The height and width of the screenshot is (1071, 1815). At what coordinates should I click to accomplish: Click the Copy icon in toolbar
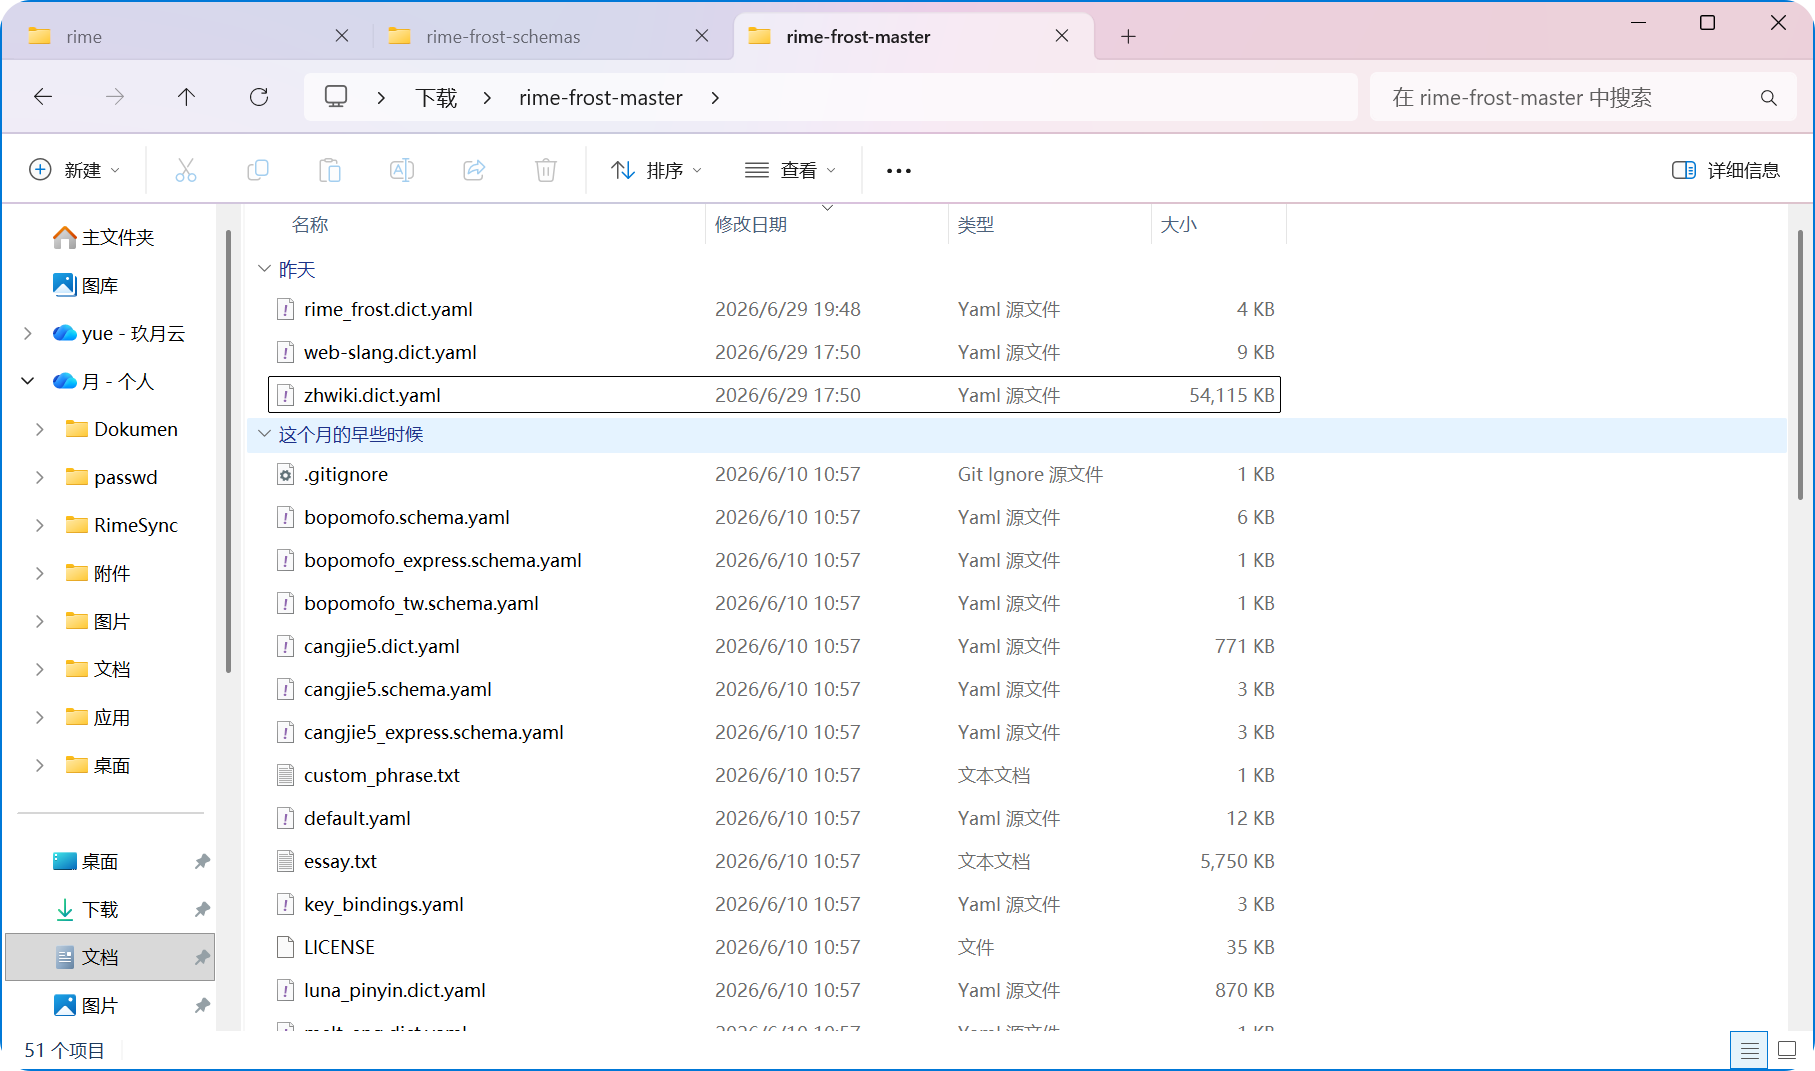(258, 170)
